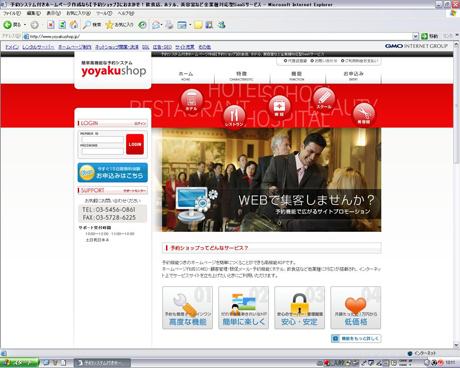Click the browser Refresh toolbar icon
Image resolution: width=460 pixels, height=368 pixels.
click(62, 25)
